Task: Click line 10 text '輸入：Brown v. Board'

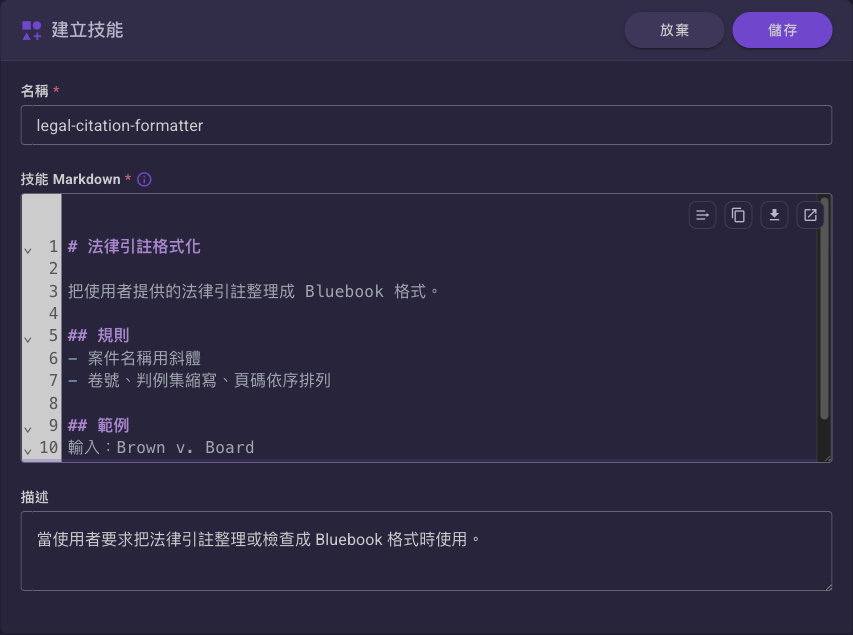Action: pyautogui.click(x=161, y=447)
